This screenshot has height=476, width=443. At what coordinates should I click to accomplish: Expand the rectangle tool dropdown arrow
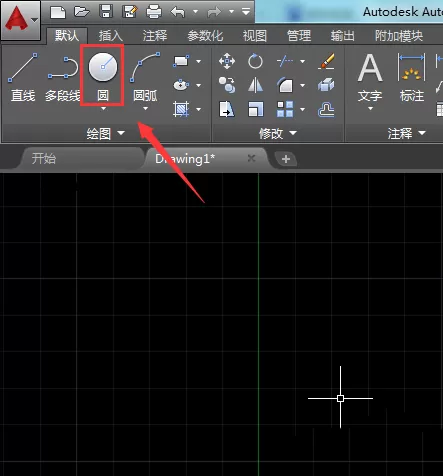pos(199,61)
